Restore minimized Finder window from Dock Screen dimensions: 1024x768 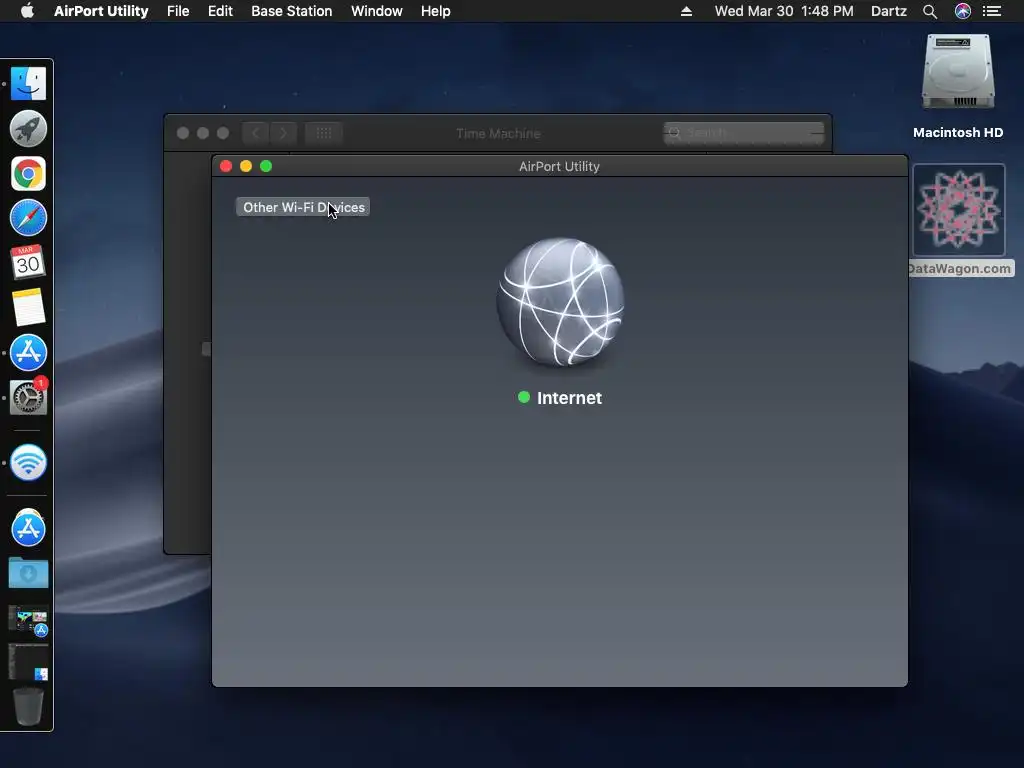pos(28,662)
